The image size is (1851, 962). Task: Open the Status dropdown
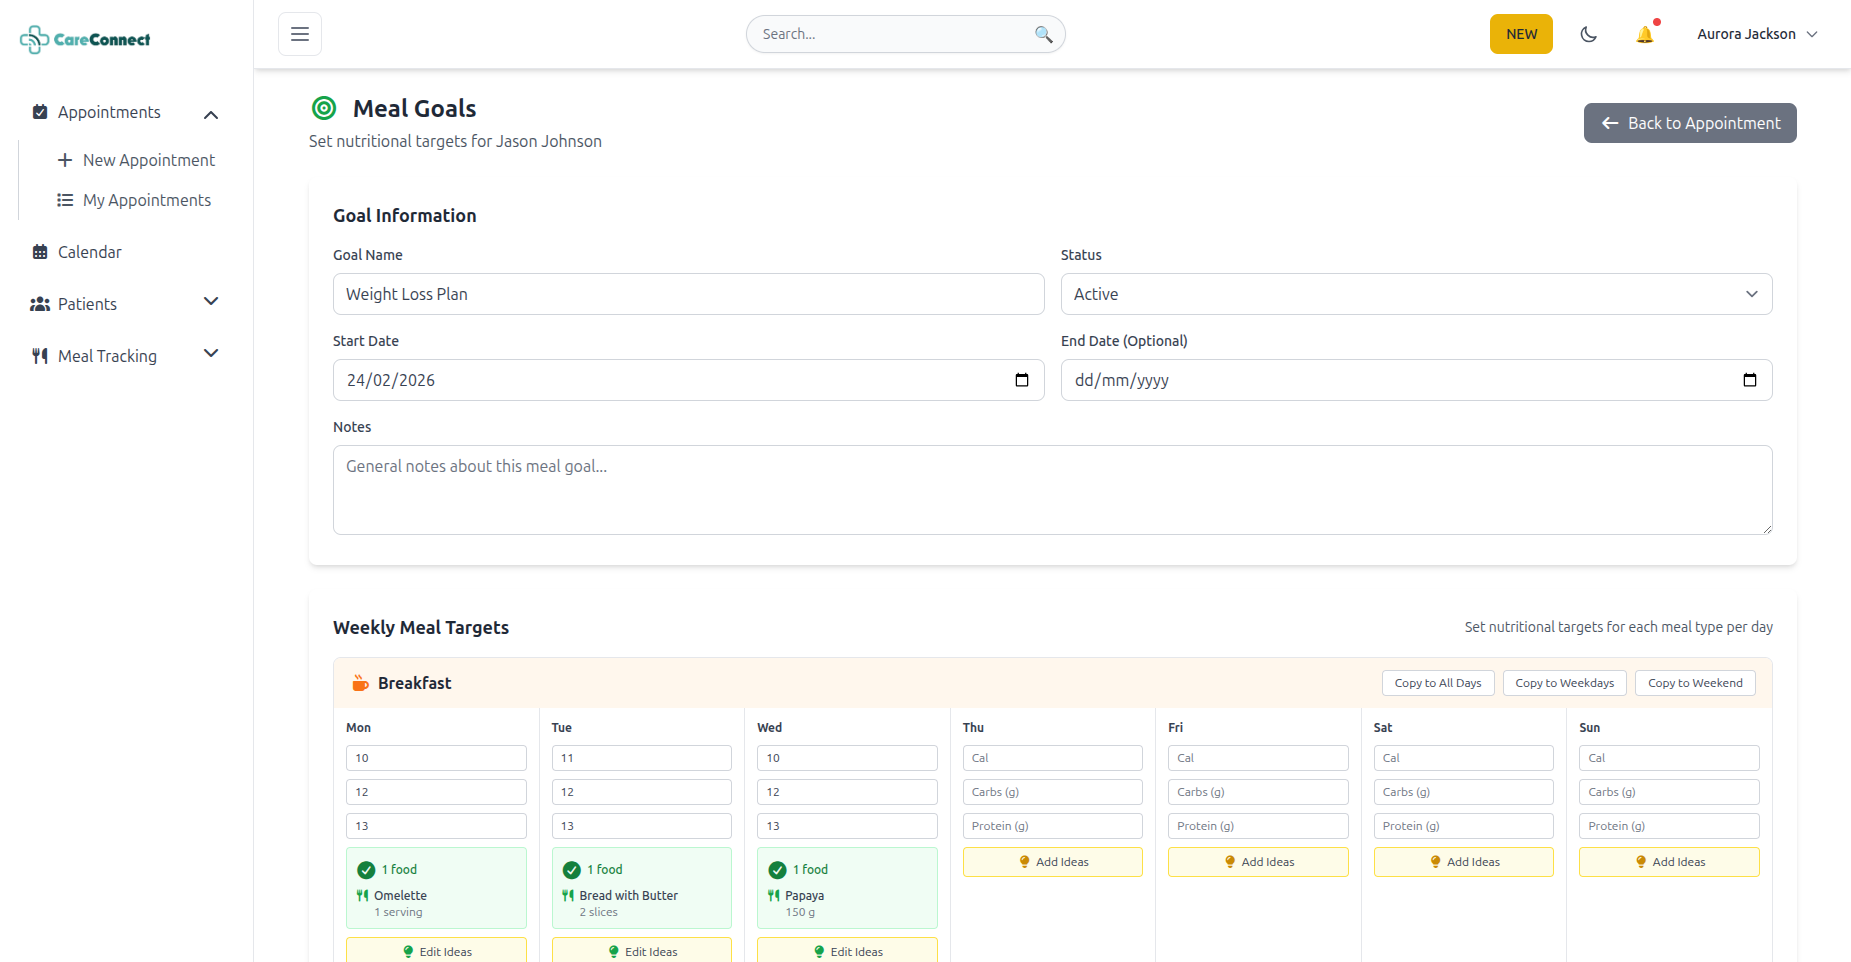1415,294
